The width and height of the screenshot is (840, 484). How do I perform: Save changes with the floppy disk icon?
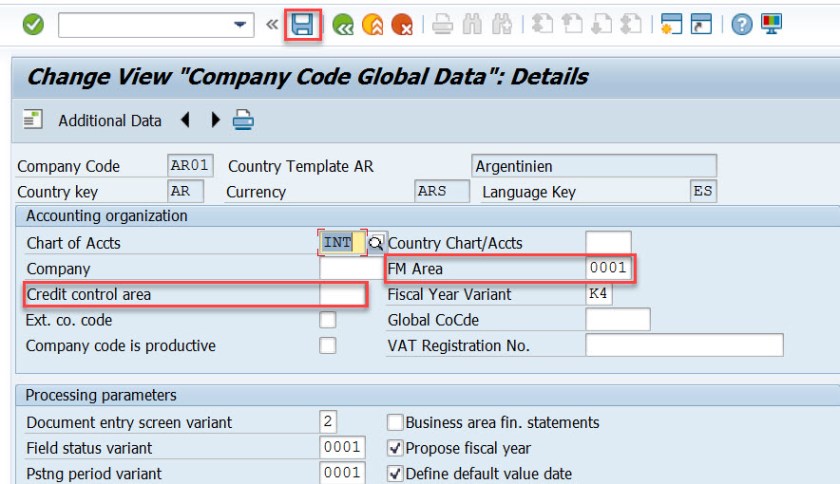tap(302, 25)
